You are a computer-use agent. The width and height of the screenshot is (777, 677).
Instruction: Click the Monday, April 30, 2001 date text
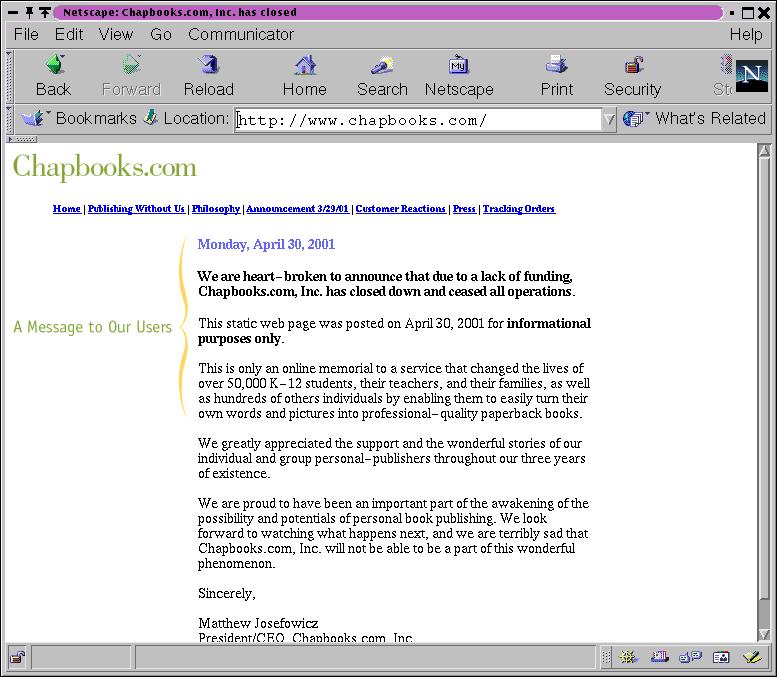[266, 244]
